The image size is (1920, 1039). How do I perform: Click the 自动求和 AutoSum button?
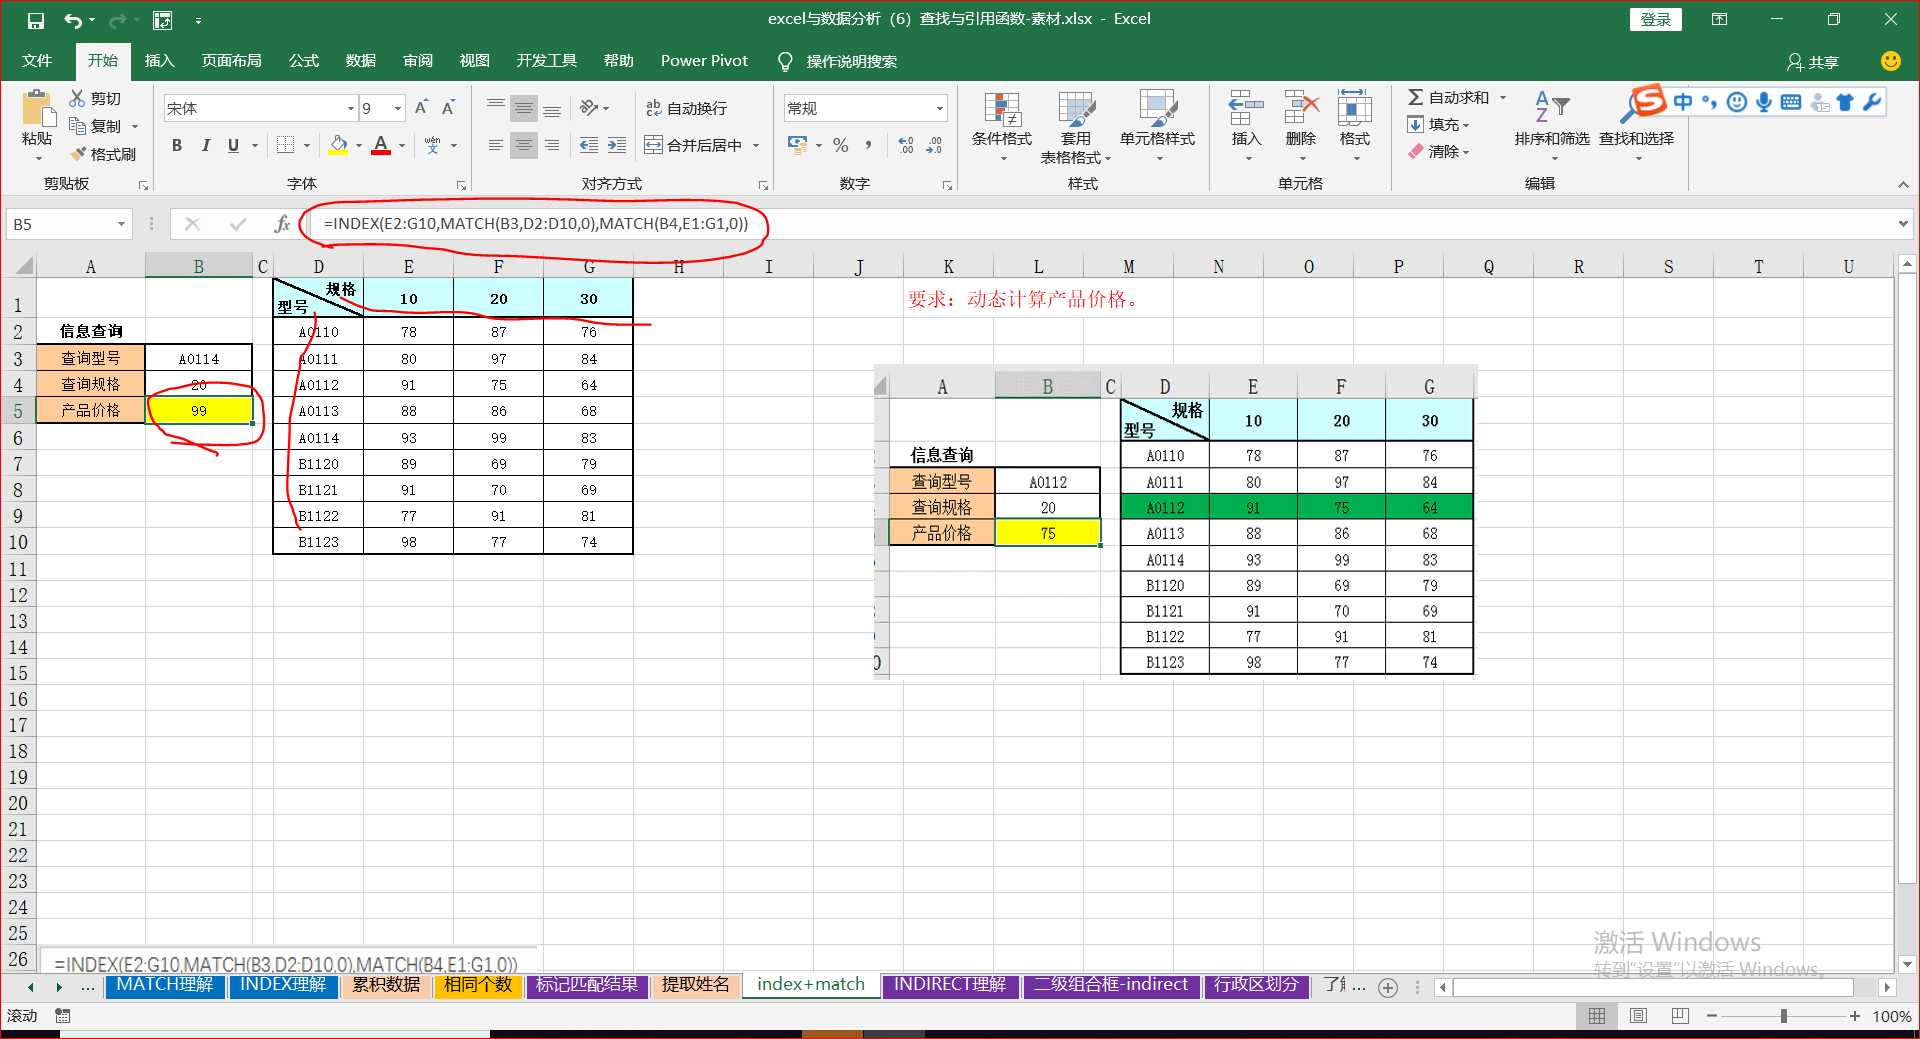click(1448, 98)
